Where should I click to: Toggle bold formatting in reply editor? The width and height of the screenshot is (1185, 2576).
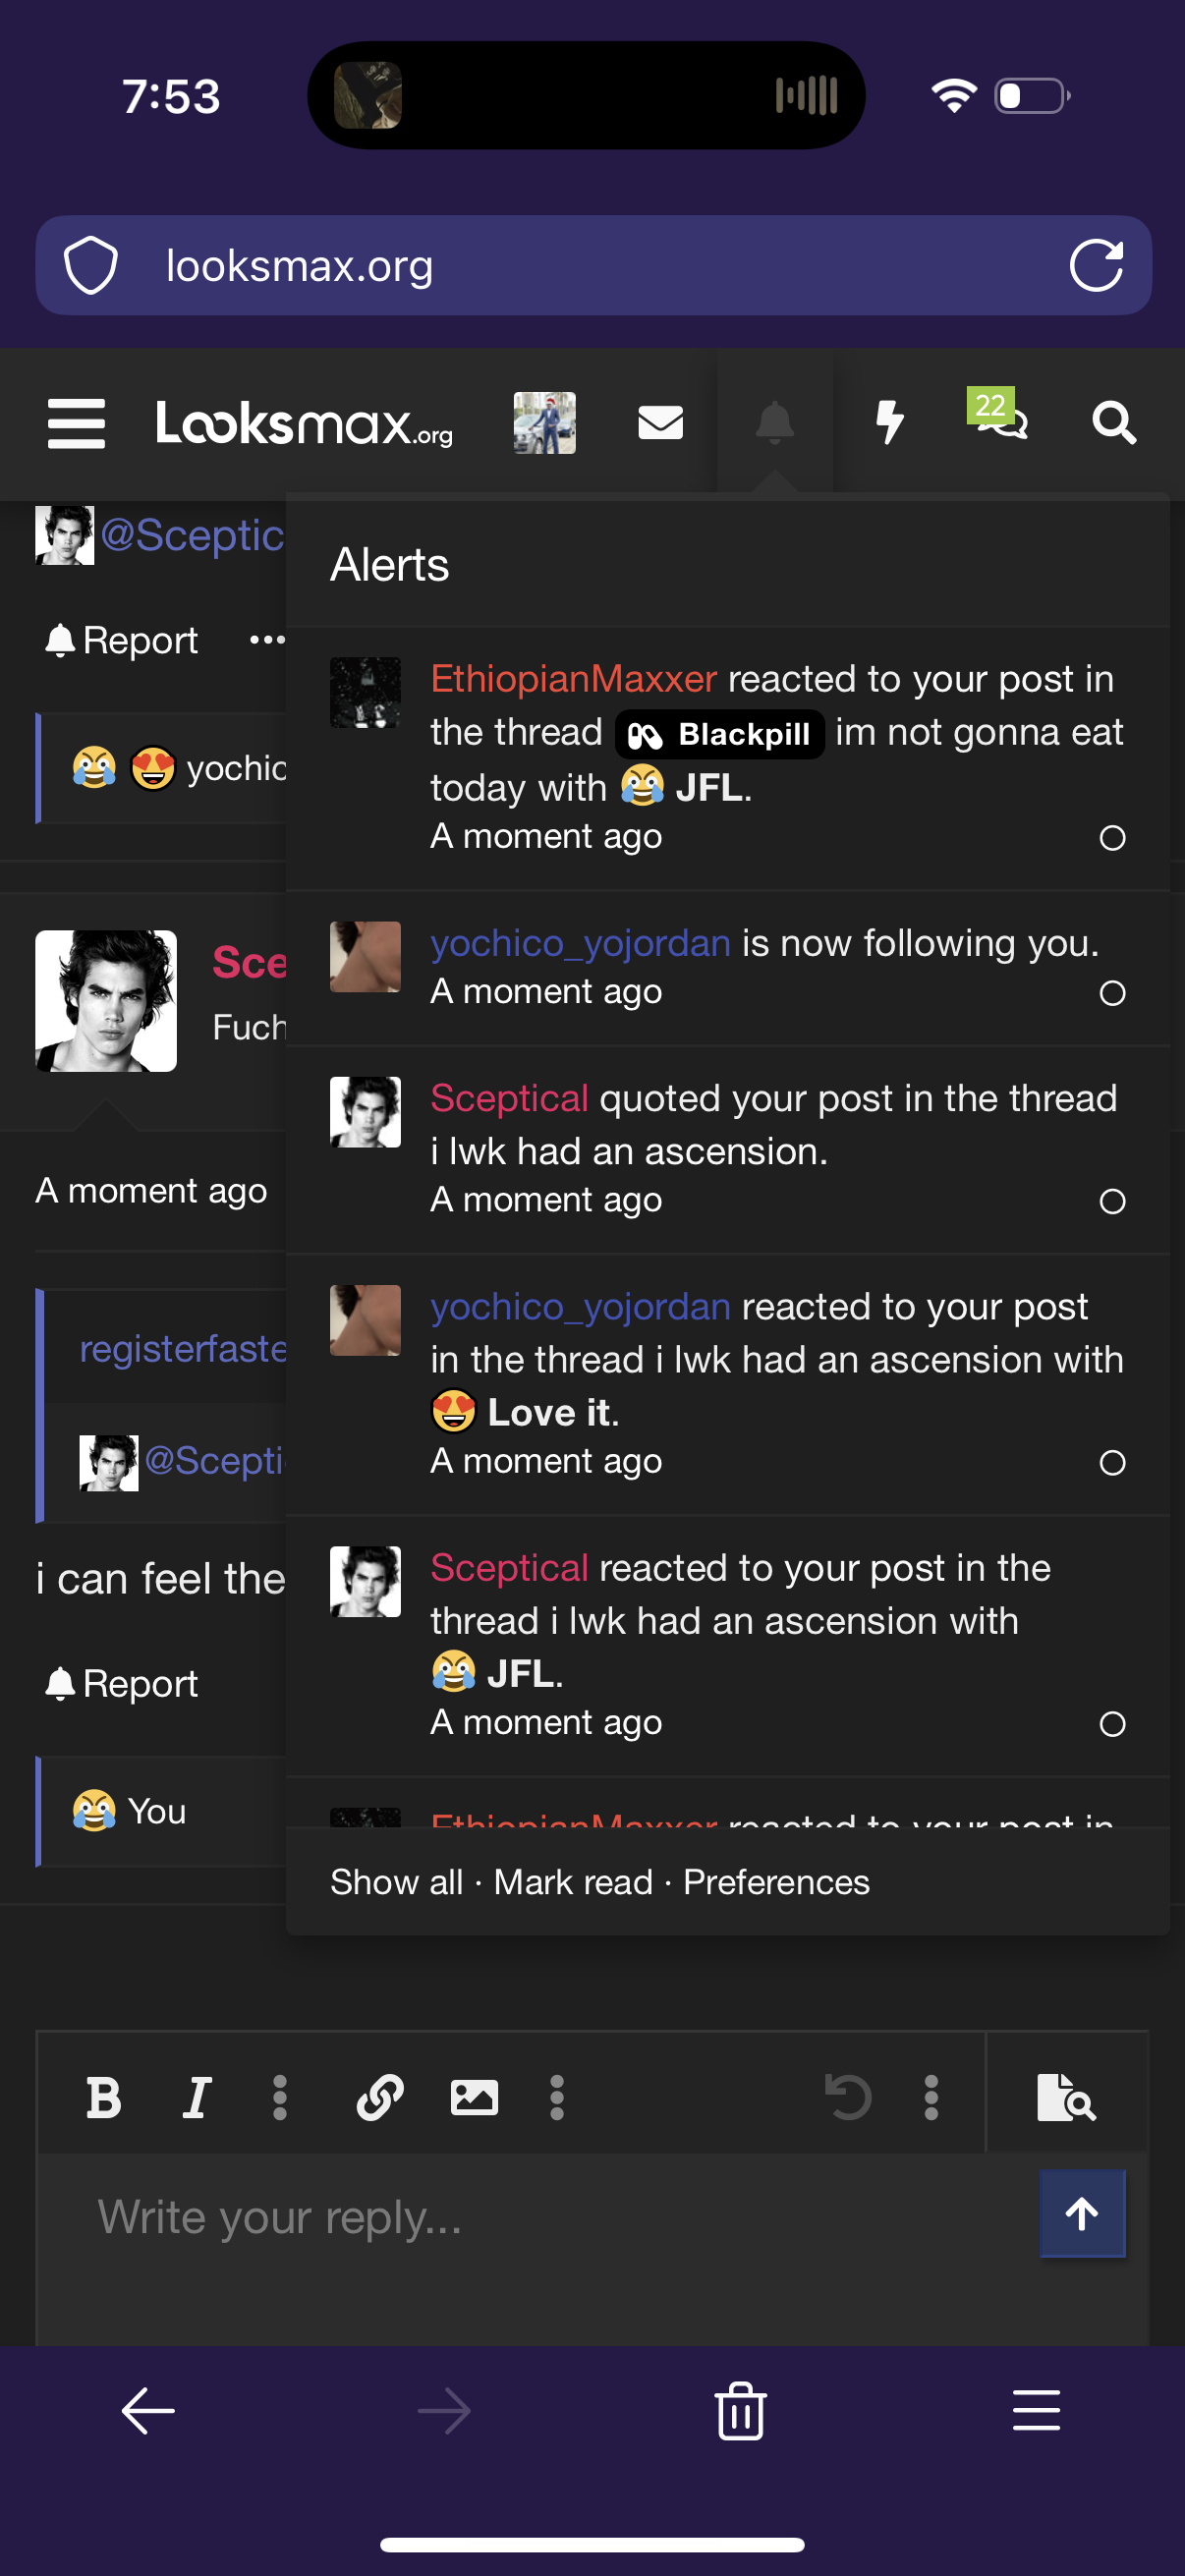click(104, 2097)
